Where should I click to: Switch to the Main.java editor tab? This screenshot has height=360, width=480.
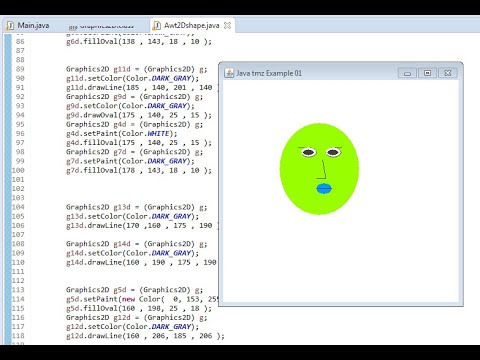[x=28, y=26]
